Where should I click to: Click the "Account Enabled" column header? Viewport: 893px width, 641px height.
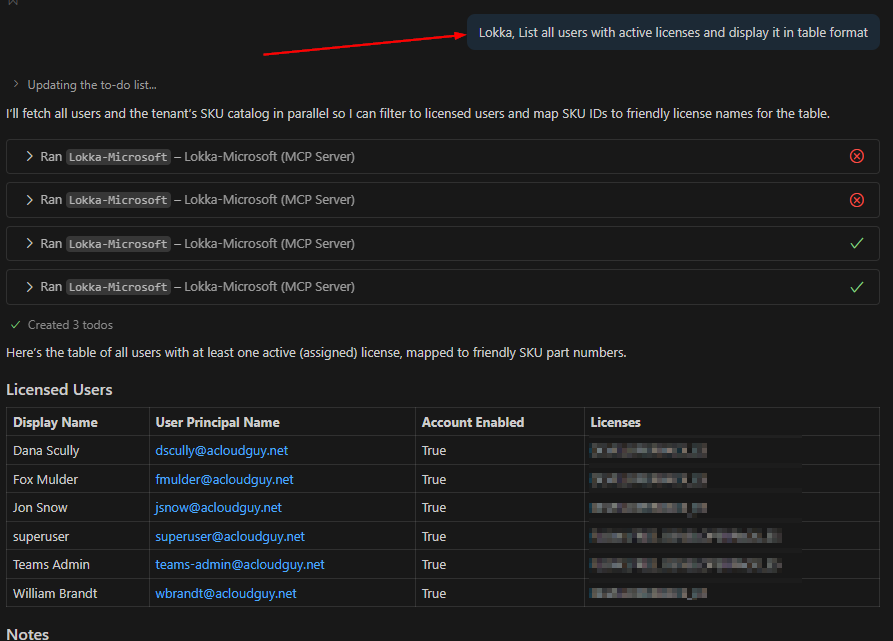click(x=472, y=423)
